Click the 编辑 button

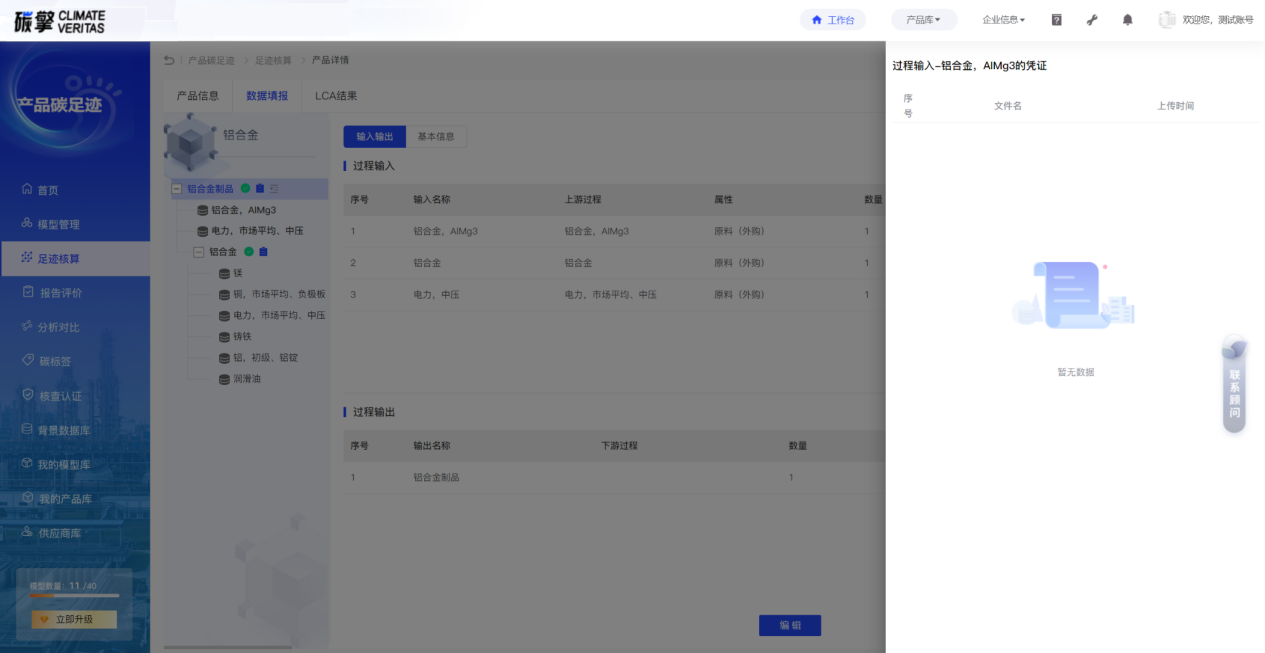(x=790, y=625)
